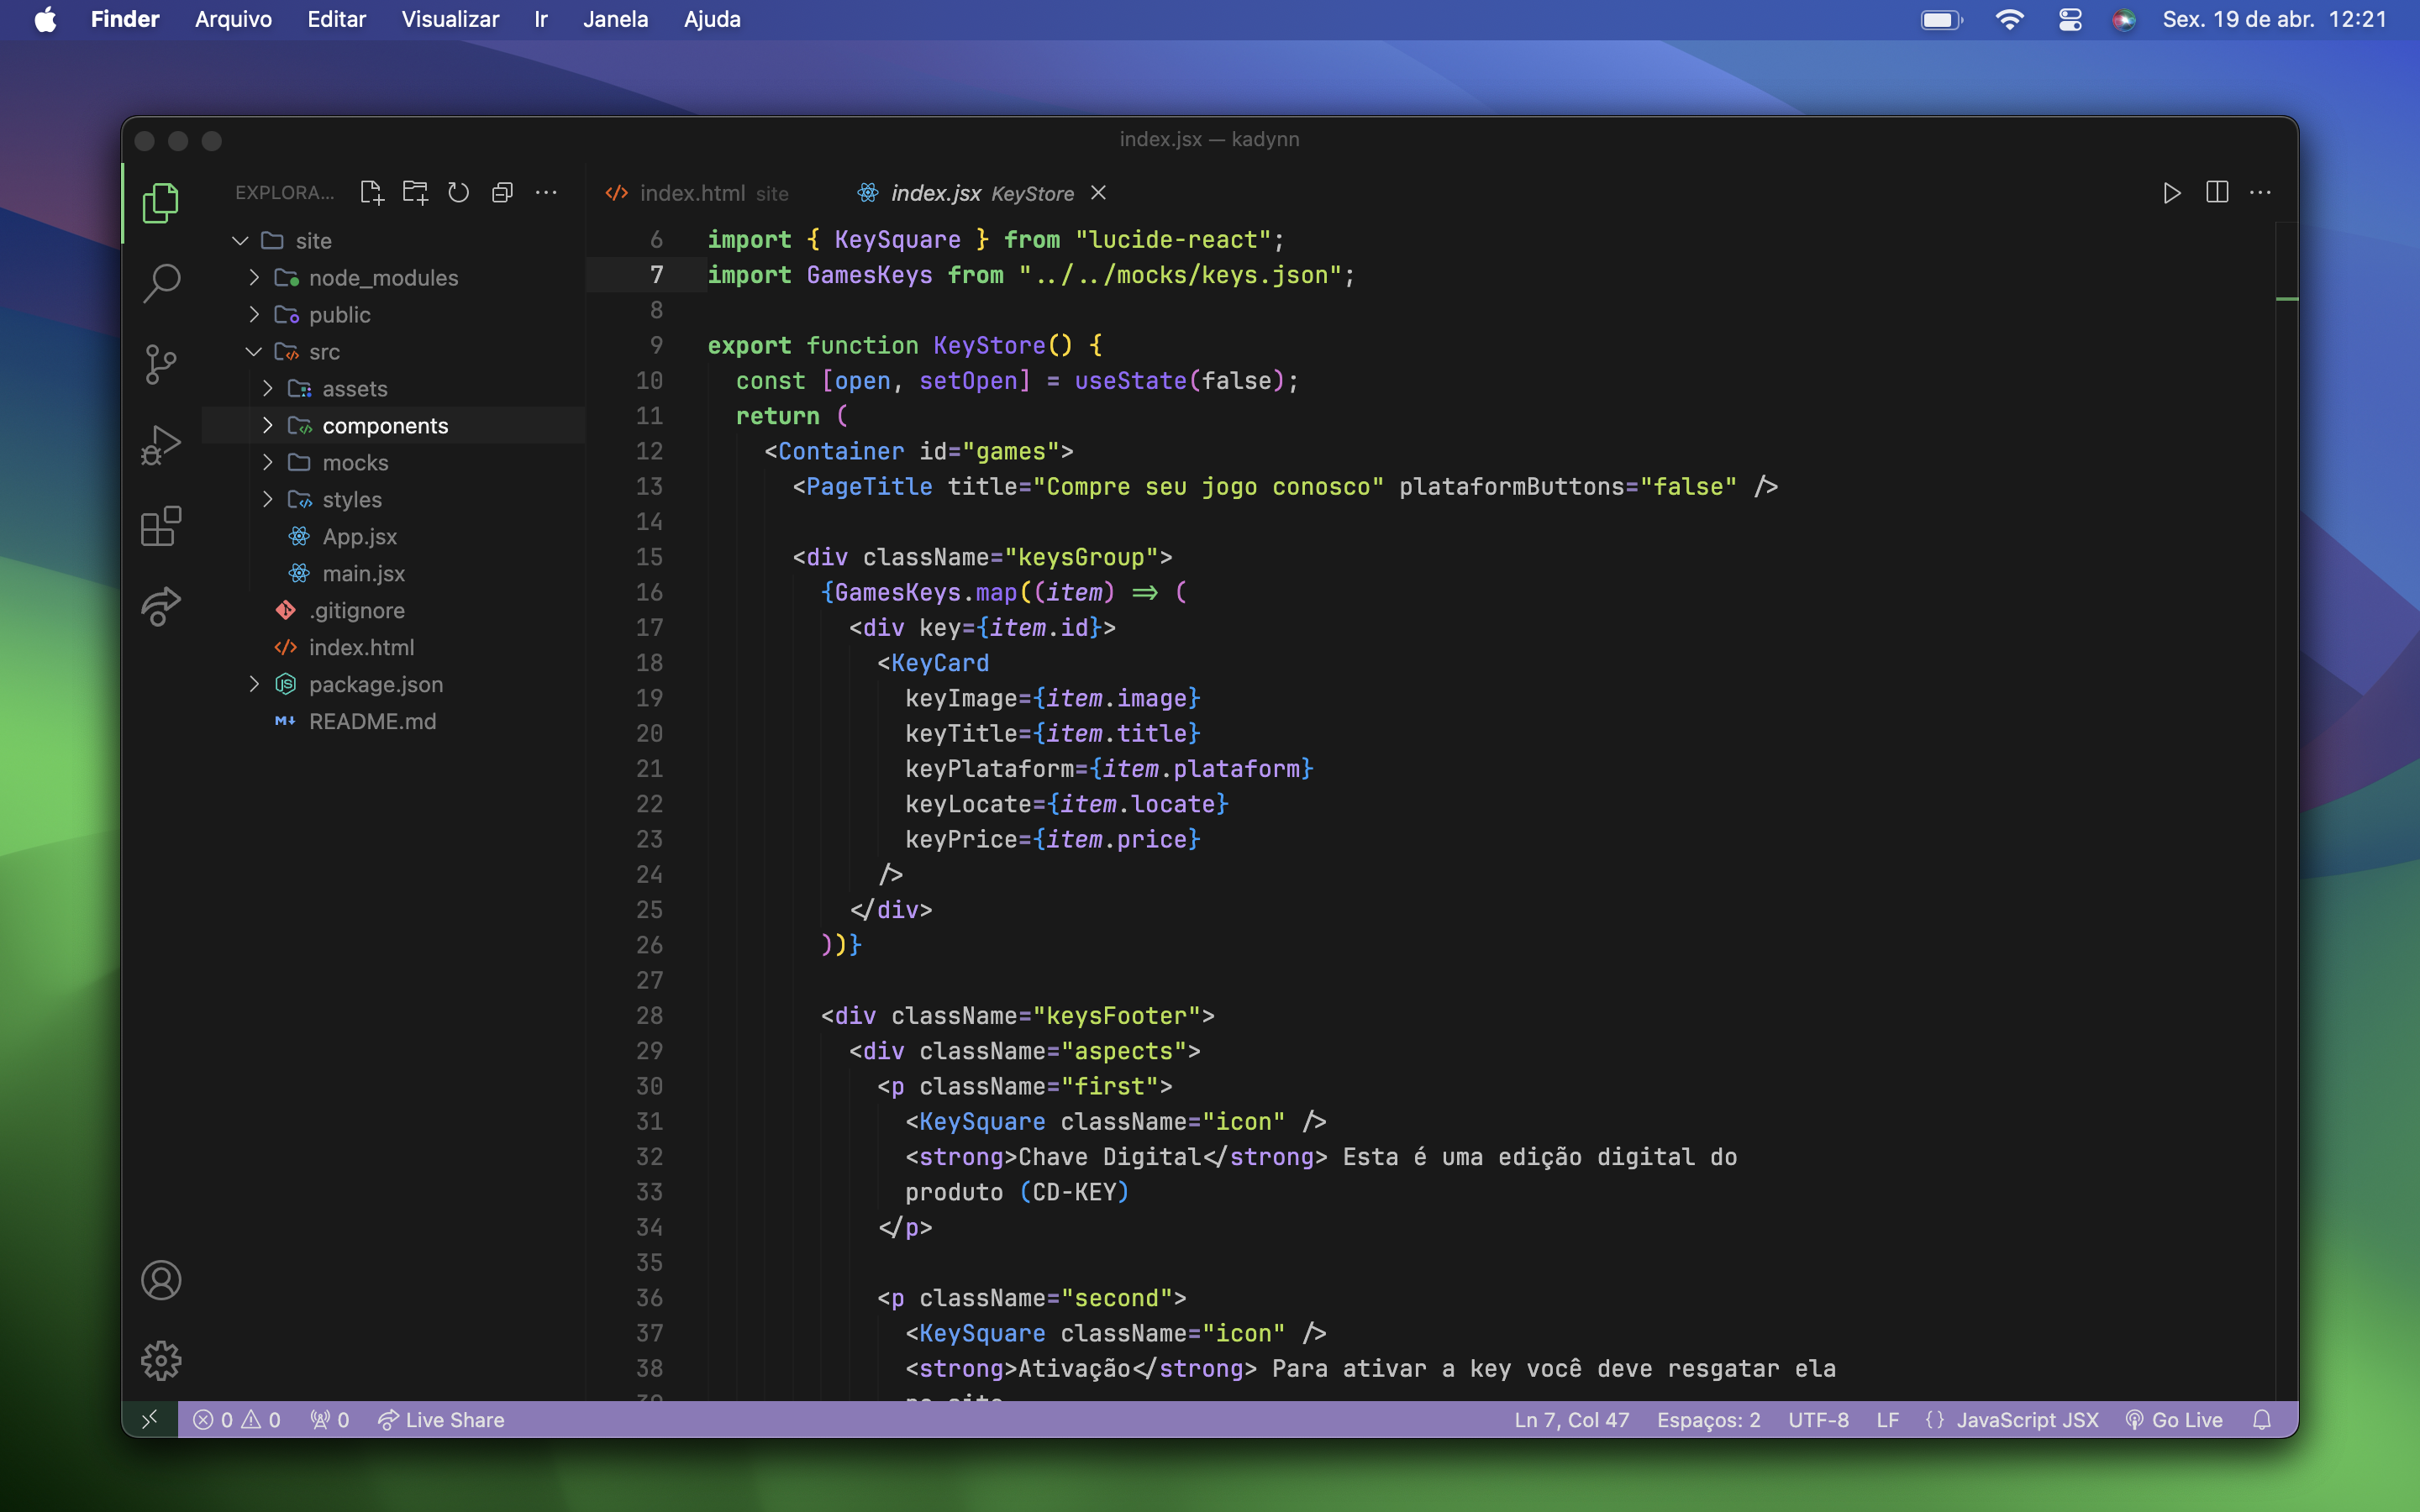Collapse all folders in explorer
Viewport: 2420px width, 1512px height.
point(502,192)
